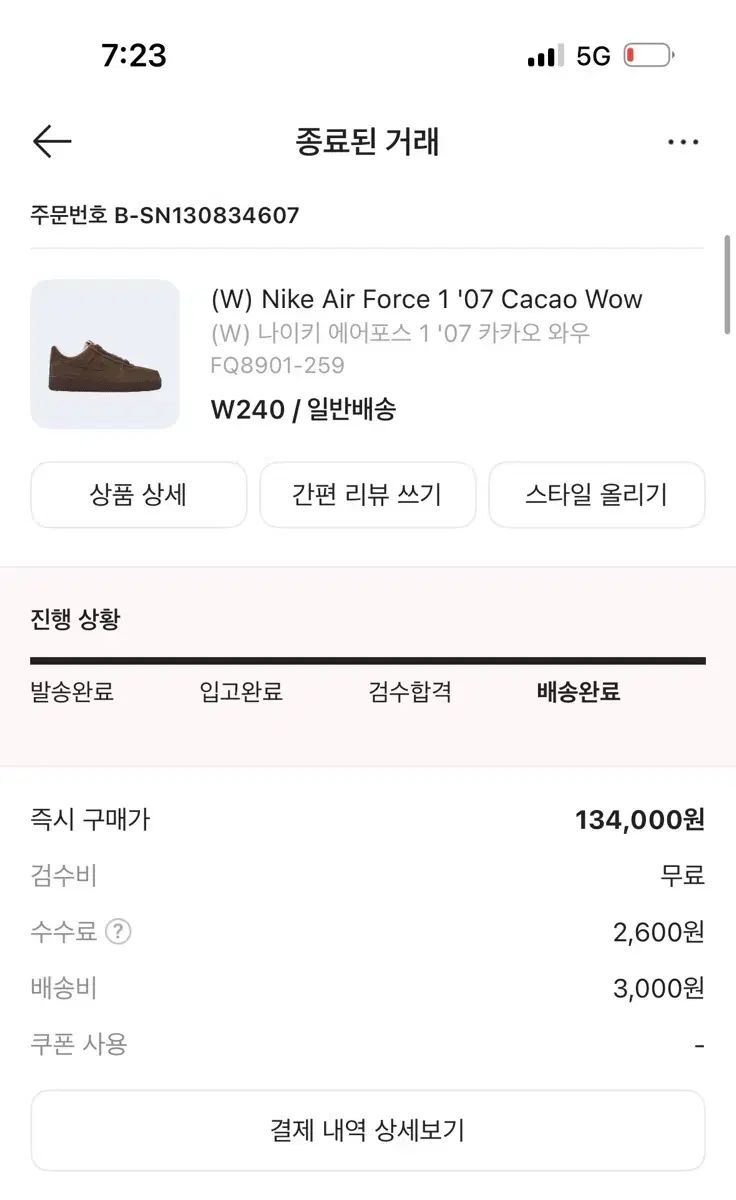Tap the 7:23 clock in status bar
This screenshot has height=1200, width=736.
coord(133,55)
